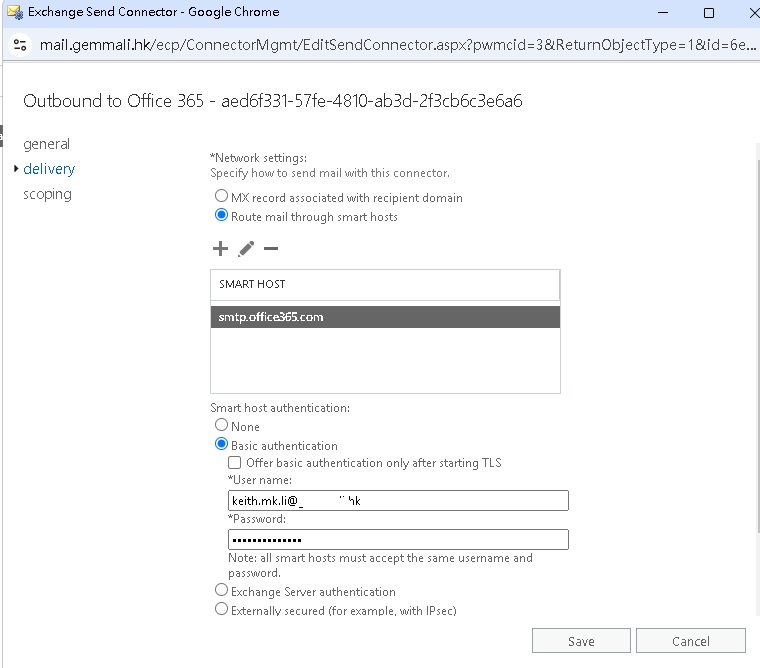This screenshot has width=760, height=668.
Task: Save the send connector settings
Action: 581,641
